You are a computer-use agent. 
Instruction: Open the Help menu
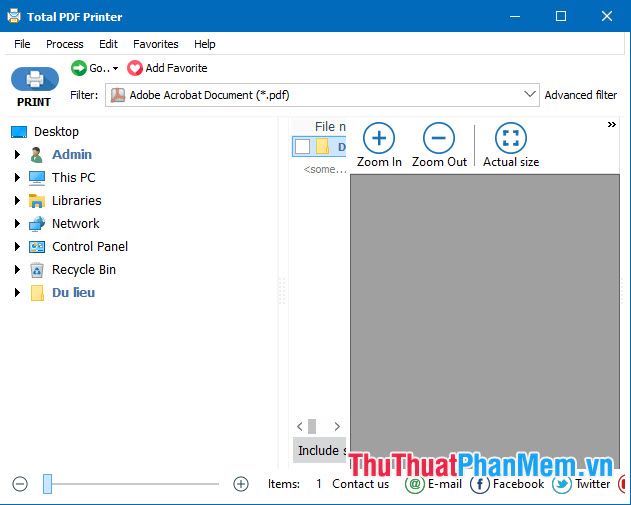click(x=204, y=44)
